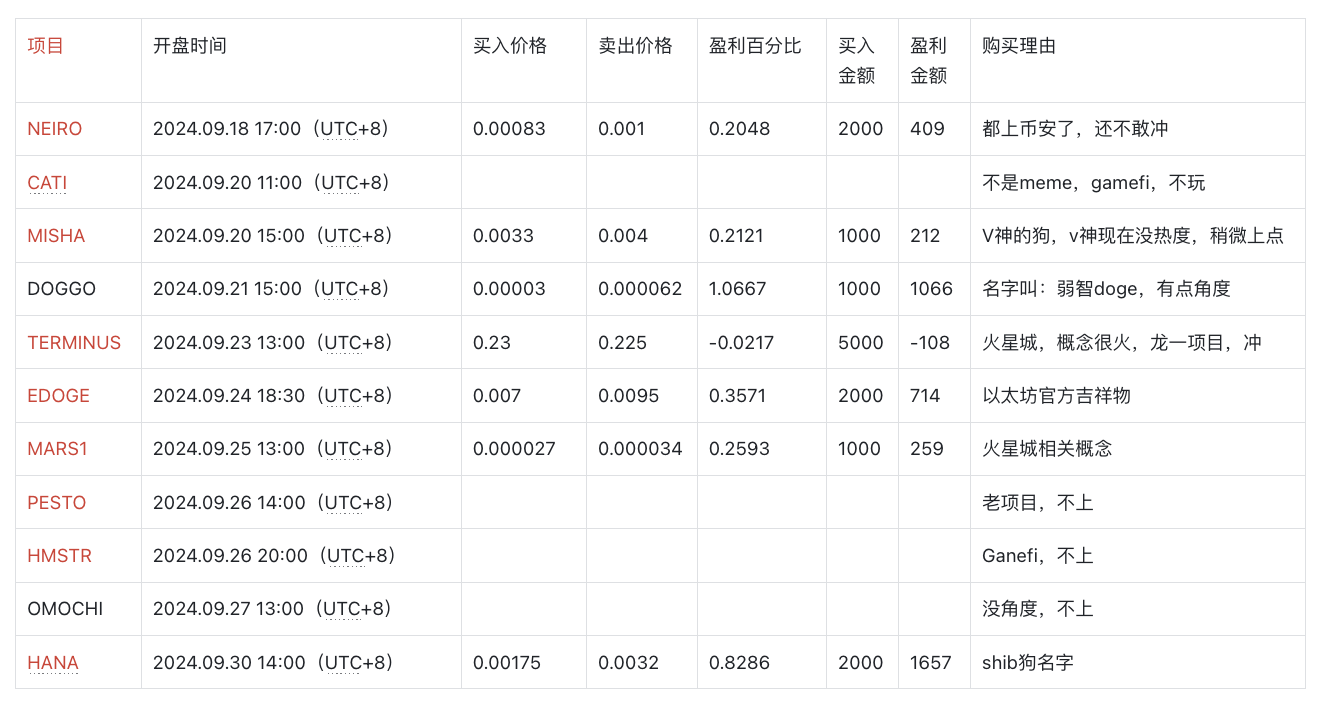Viewport: 1332px width, 706px height.
Task: Click the 盈利金额 column header
Action: (x=928, y=61)
